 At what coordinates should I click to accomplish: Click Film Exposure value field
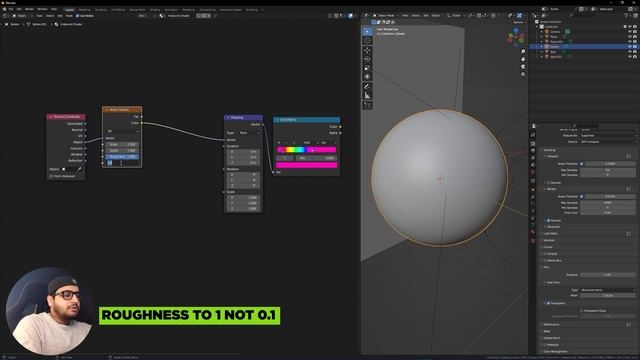coord(607,275)
